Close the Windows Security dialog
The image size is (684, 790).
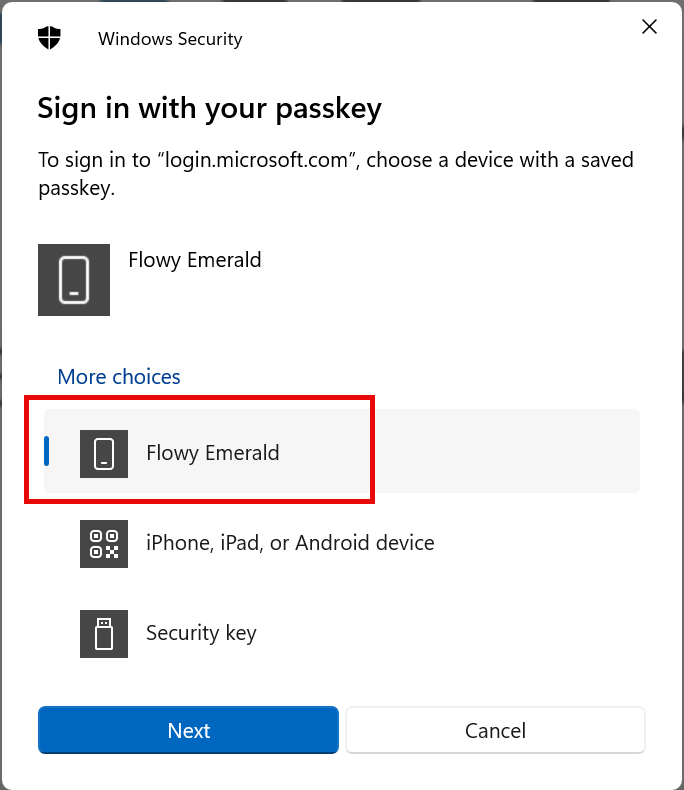pos(649,27)
